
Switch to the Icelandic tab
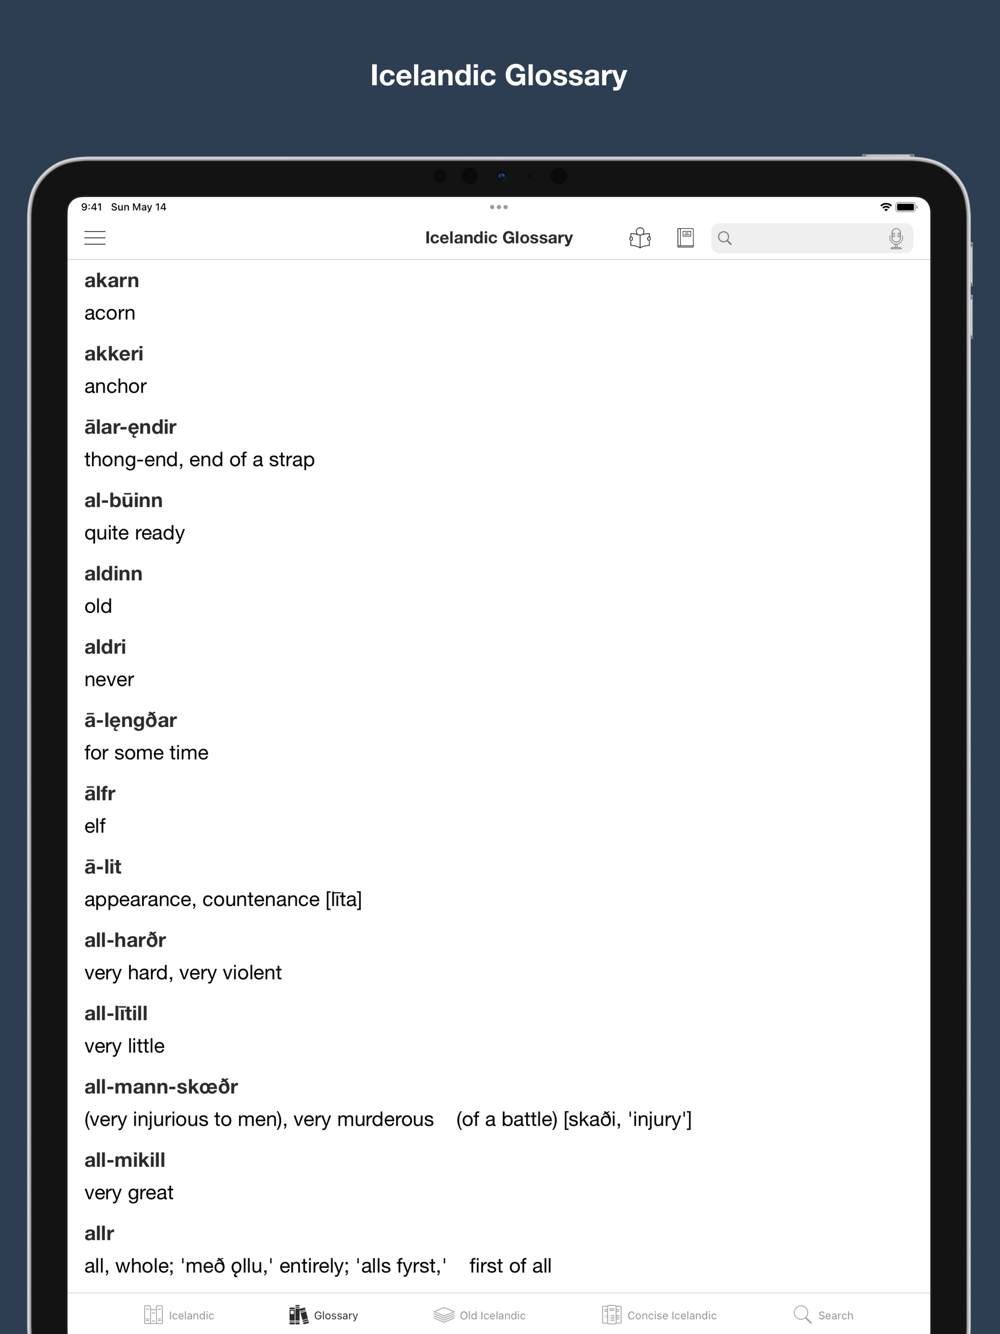(179, 1315)
